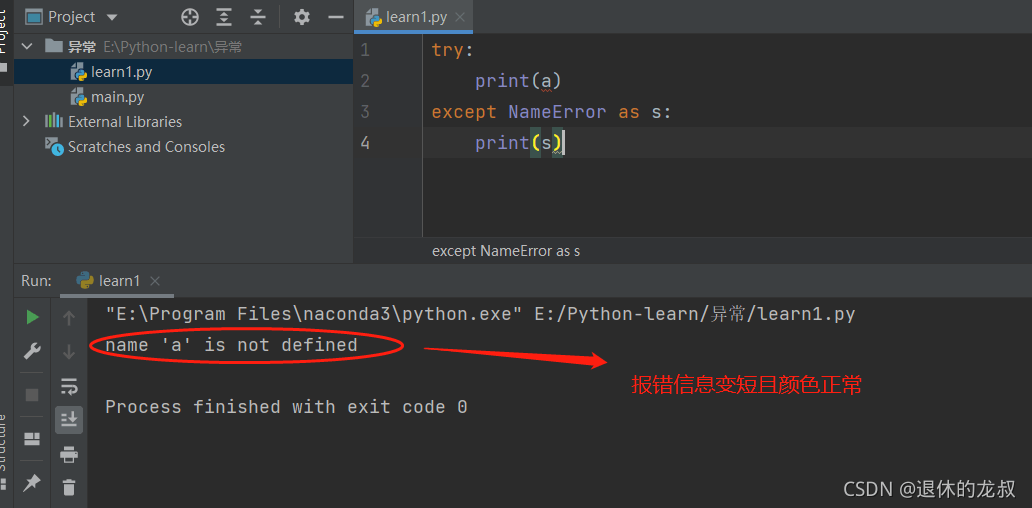
Task: Clear console with trash icon
Action: click(68, 487)
